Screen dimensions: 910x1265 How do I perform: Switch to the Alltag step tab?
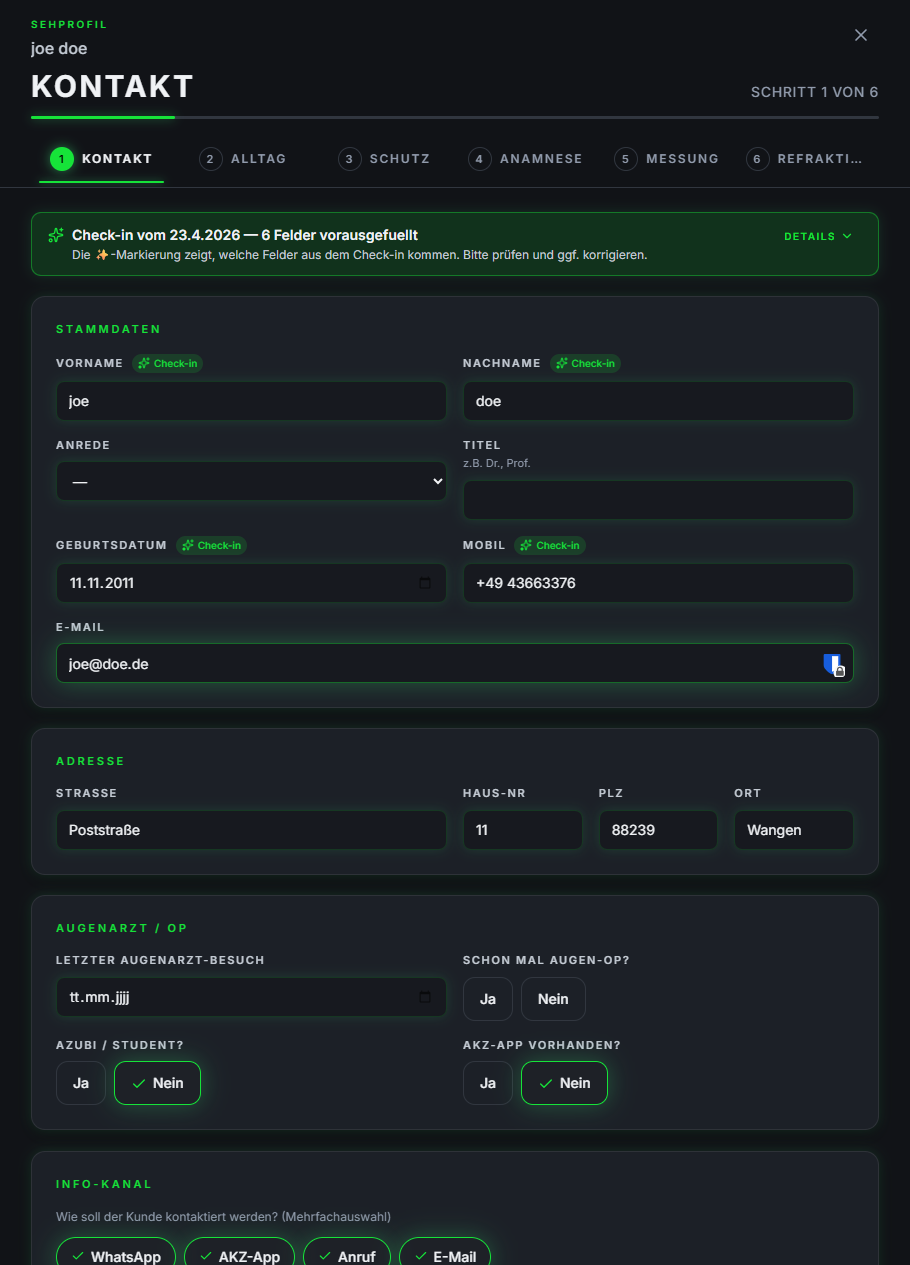click(x=243, y=159)
